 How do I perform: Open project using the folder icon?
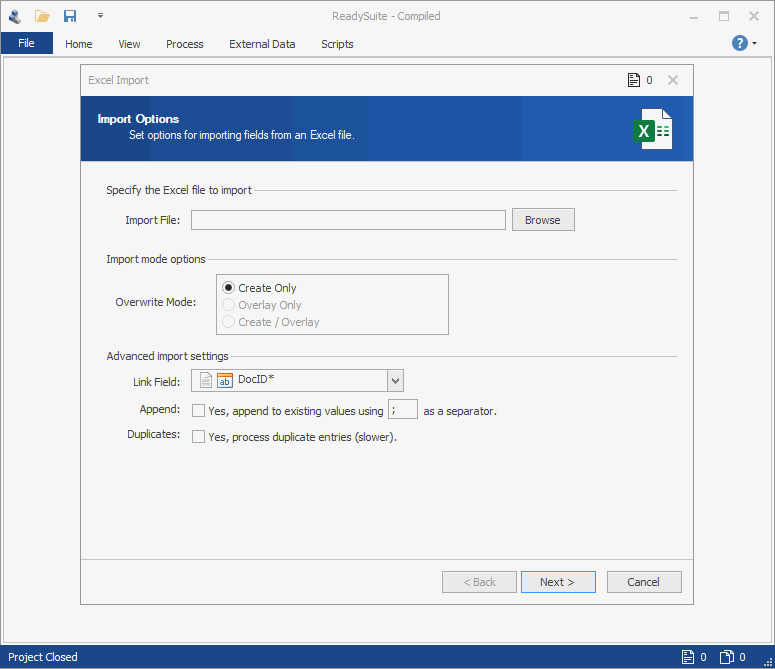[x=42, y=16]
